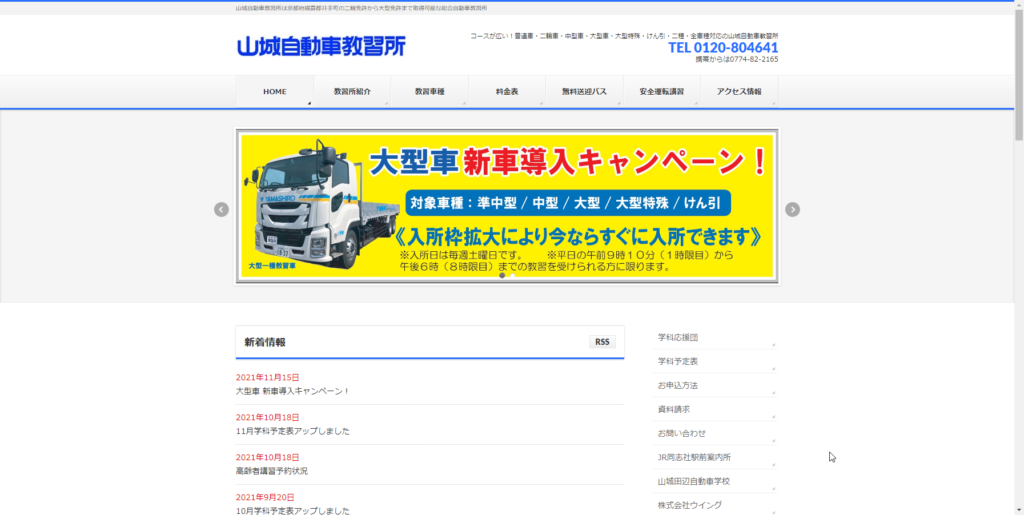Open the 安全運転講習 menu
Screen dimensions: 1024x515
tap(662, 91)
